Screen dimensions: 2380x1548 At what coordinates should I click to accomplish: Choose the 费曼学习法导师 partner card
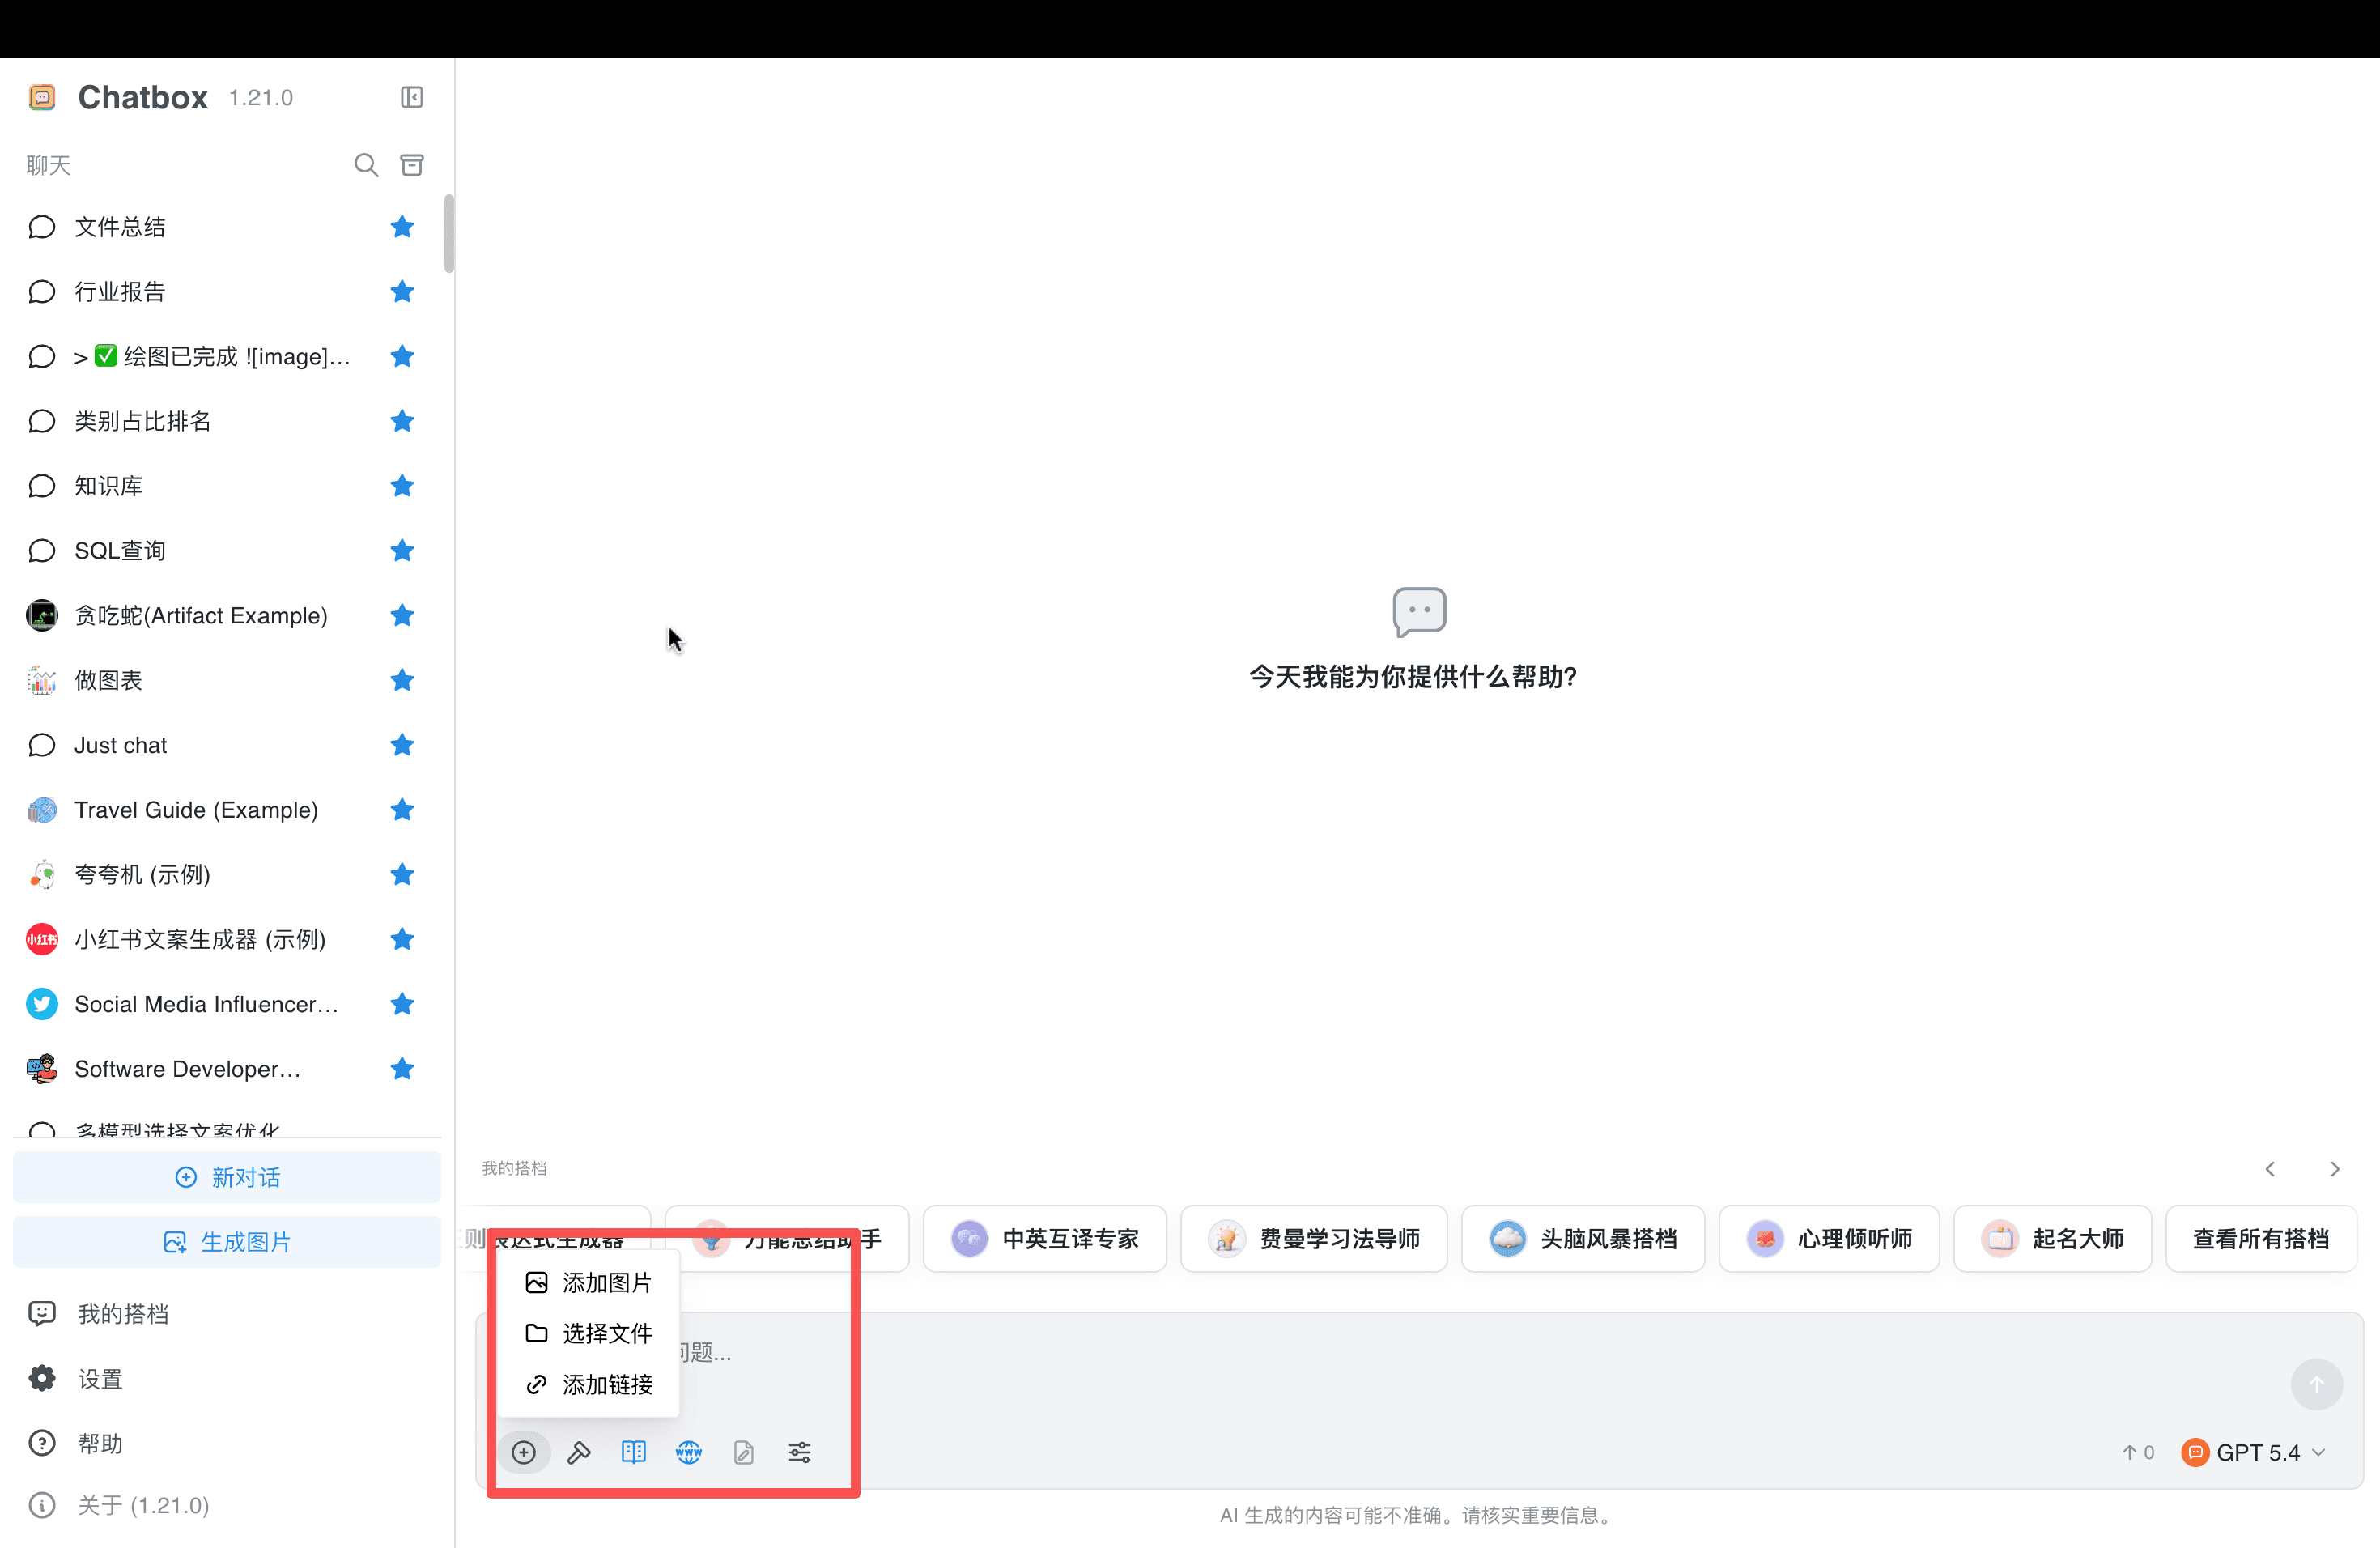tap(1313, 1239)
